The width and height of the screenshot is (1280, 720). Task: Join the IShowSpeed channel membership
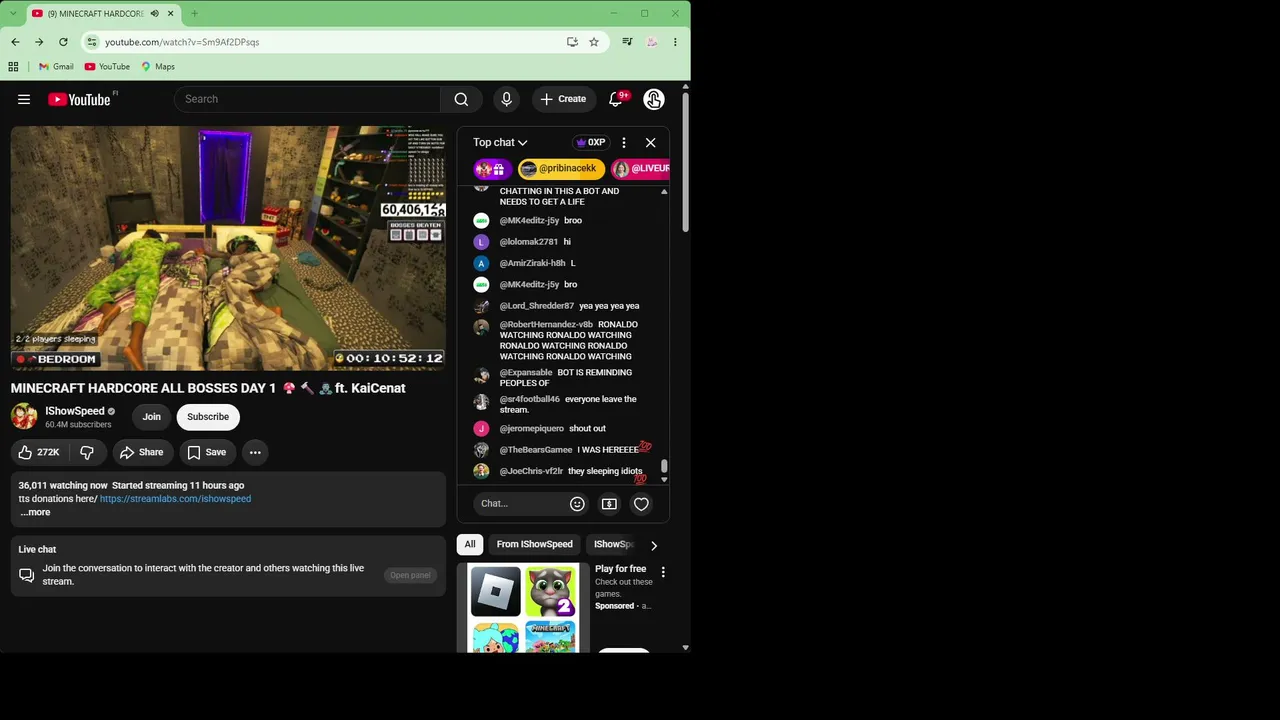[x=151, y=417]
